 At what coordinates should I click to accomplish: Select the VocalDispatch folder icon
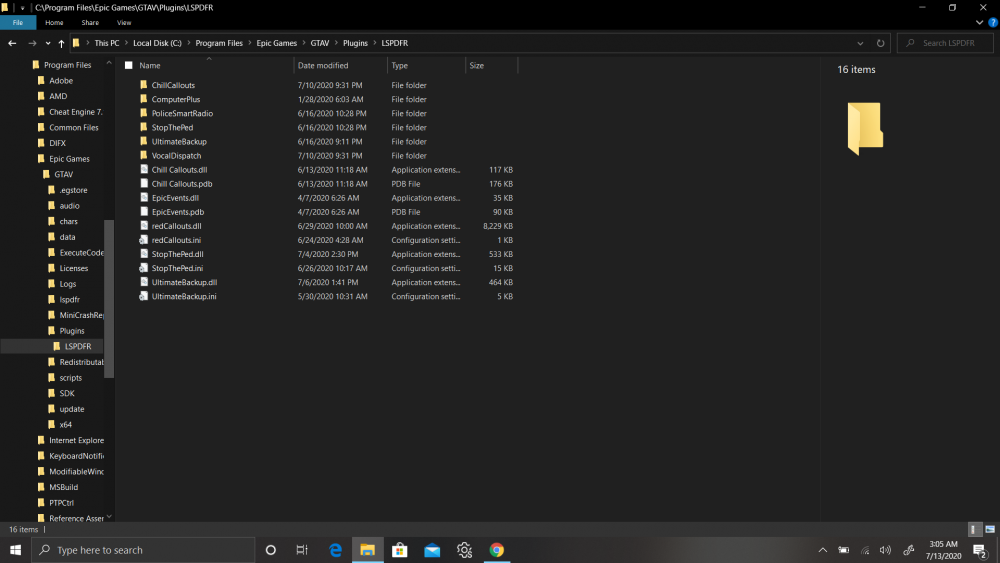tap(143, 155)
